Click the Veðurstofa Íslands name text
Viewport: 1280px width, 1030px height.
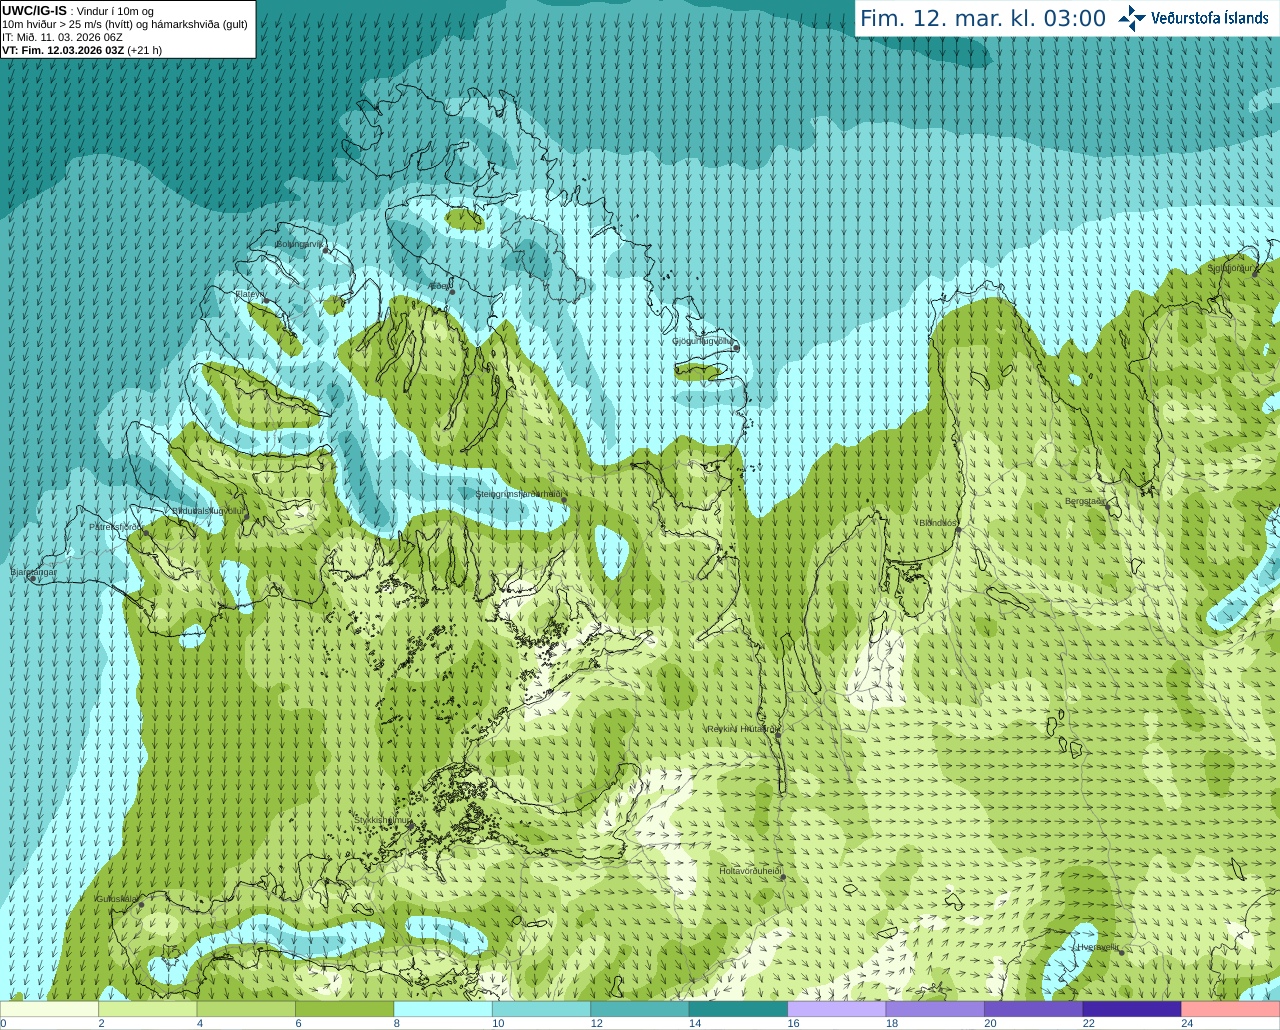point(1209,18)
